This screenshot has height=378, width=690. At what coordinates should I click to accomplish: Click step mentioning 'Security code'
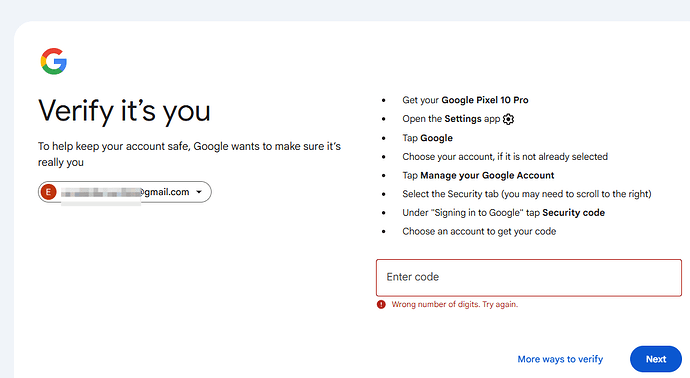[503, 213]
